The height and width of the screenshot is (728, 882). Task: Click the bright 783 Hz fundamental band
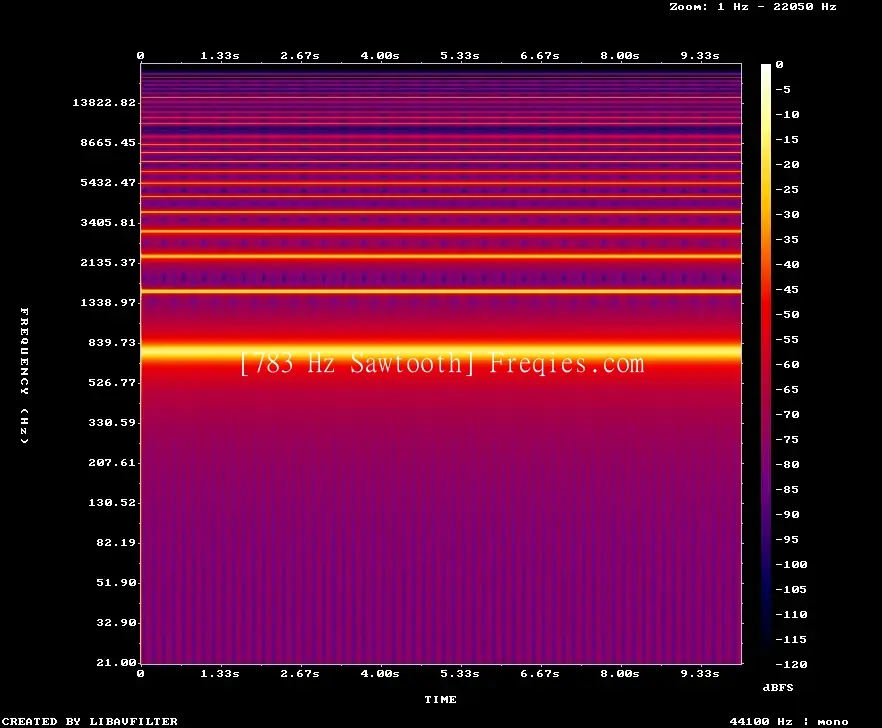[440, 353]
